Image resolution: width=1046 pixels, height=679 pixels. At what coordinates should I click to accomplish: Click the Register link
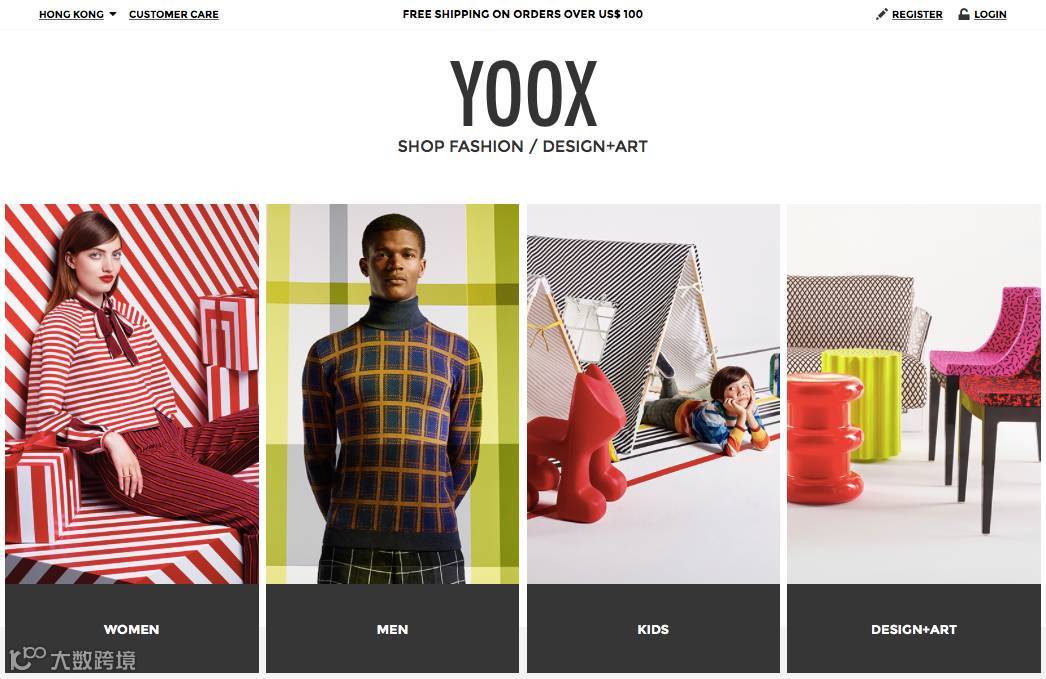[x=917, y=14]
